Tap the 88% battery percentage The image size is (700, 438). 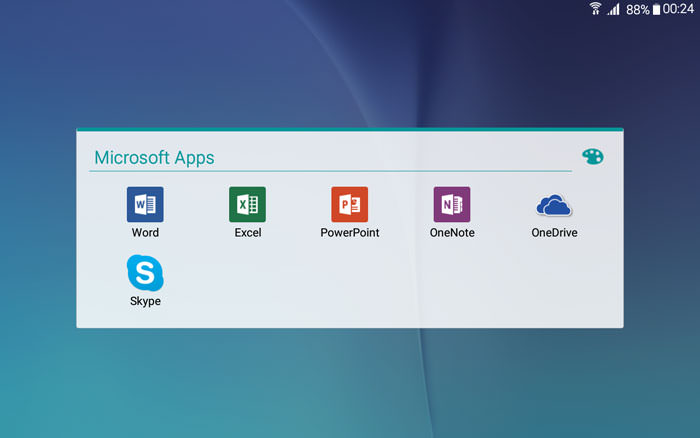tap(638, 9)
